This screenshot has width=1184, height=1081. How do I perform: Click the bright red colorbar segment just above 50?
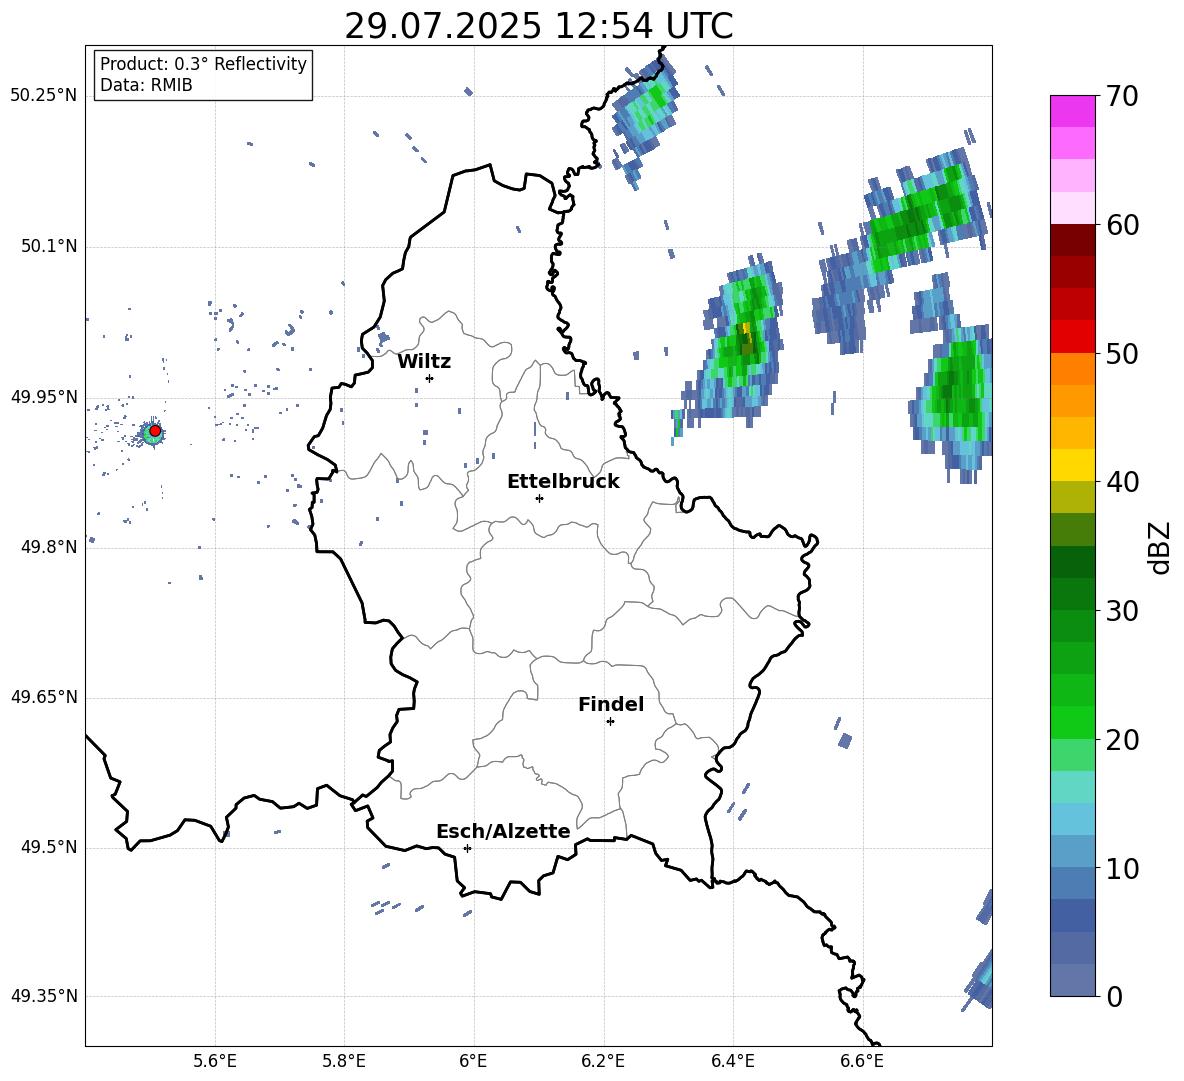[x=1073, y=336]
